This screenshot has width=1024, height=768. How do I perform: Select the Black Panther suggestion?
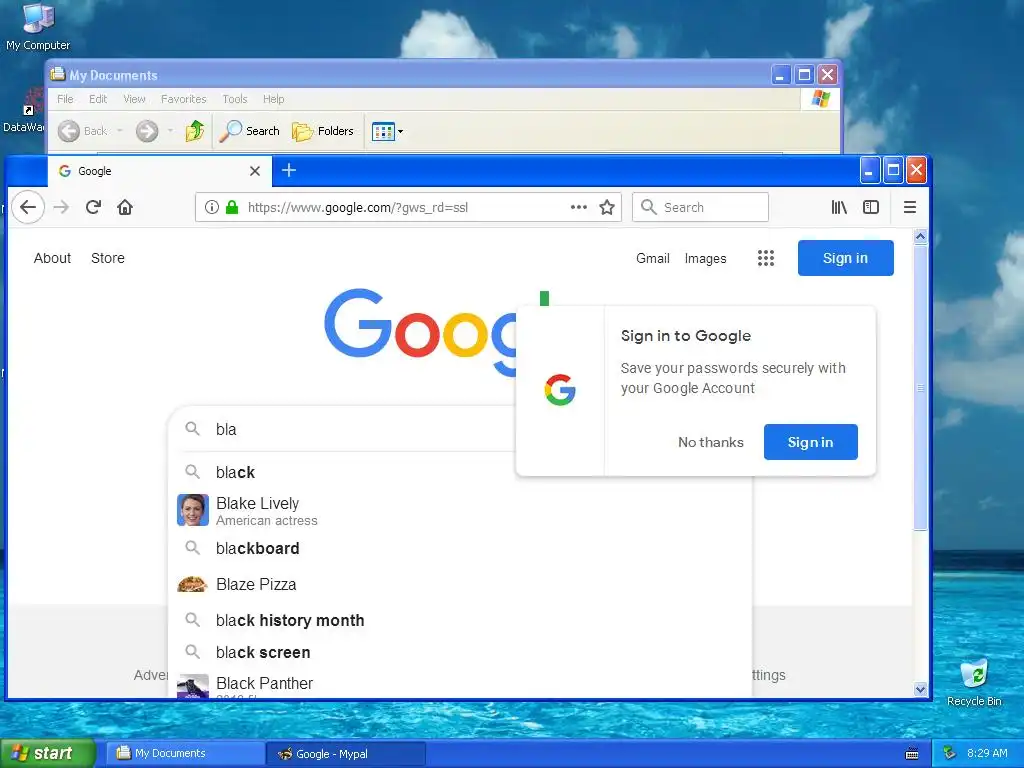tap(460, 684)
